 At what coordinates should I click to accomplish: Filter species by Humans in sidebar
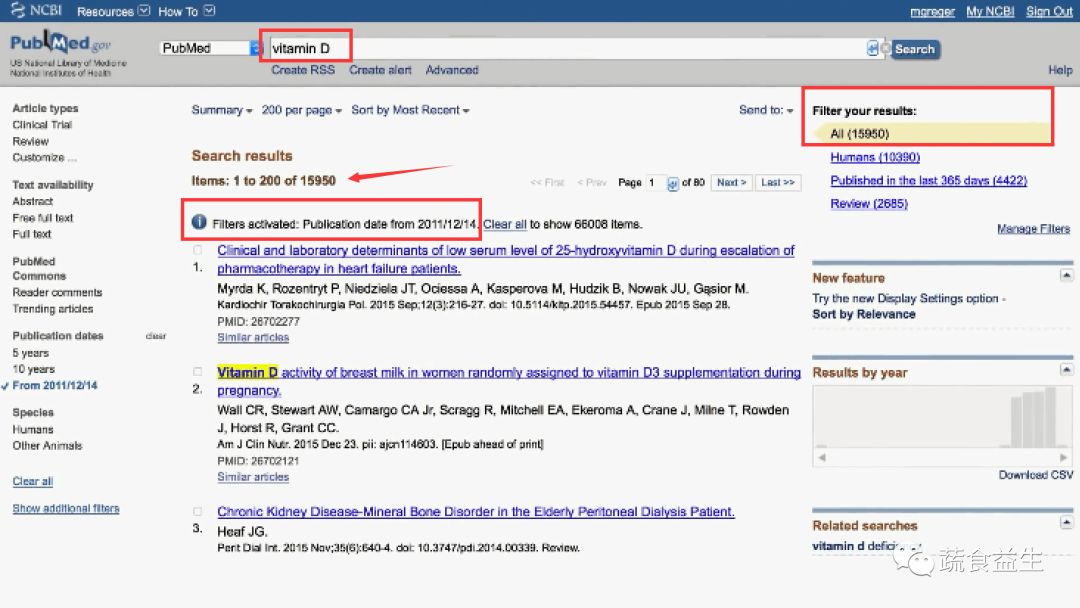[32, 430]
